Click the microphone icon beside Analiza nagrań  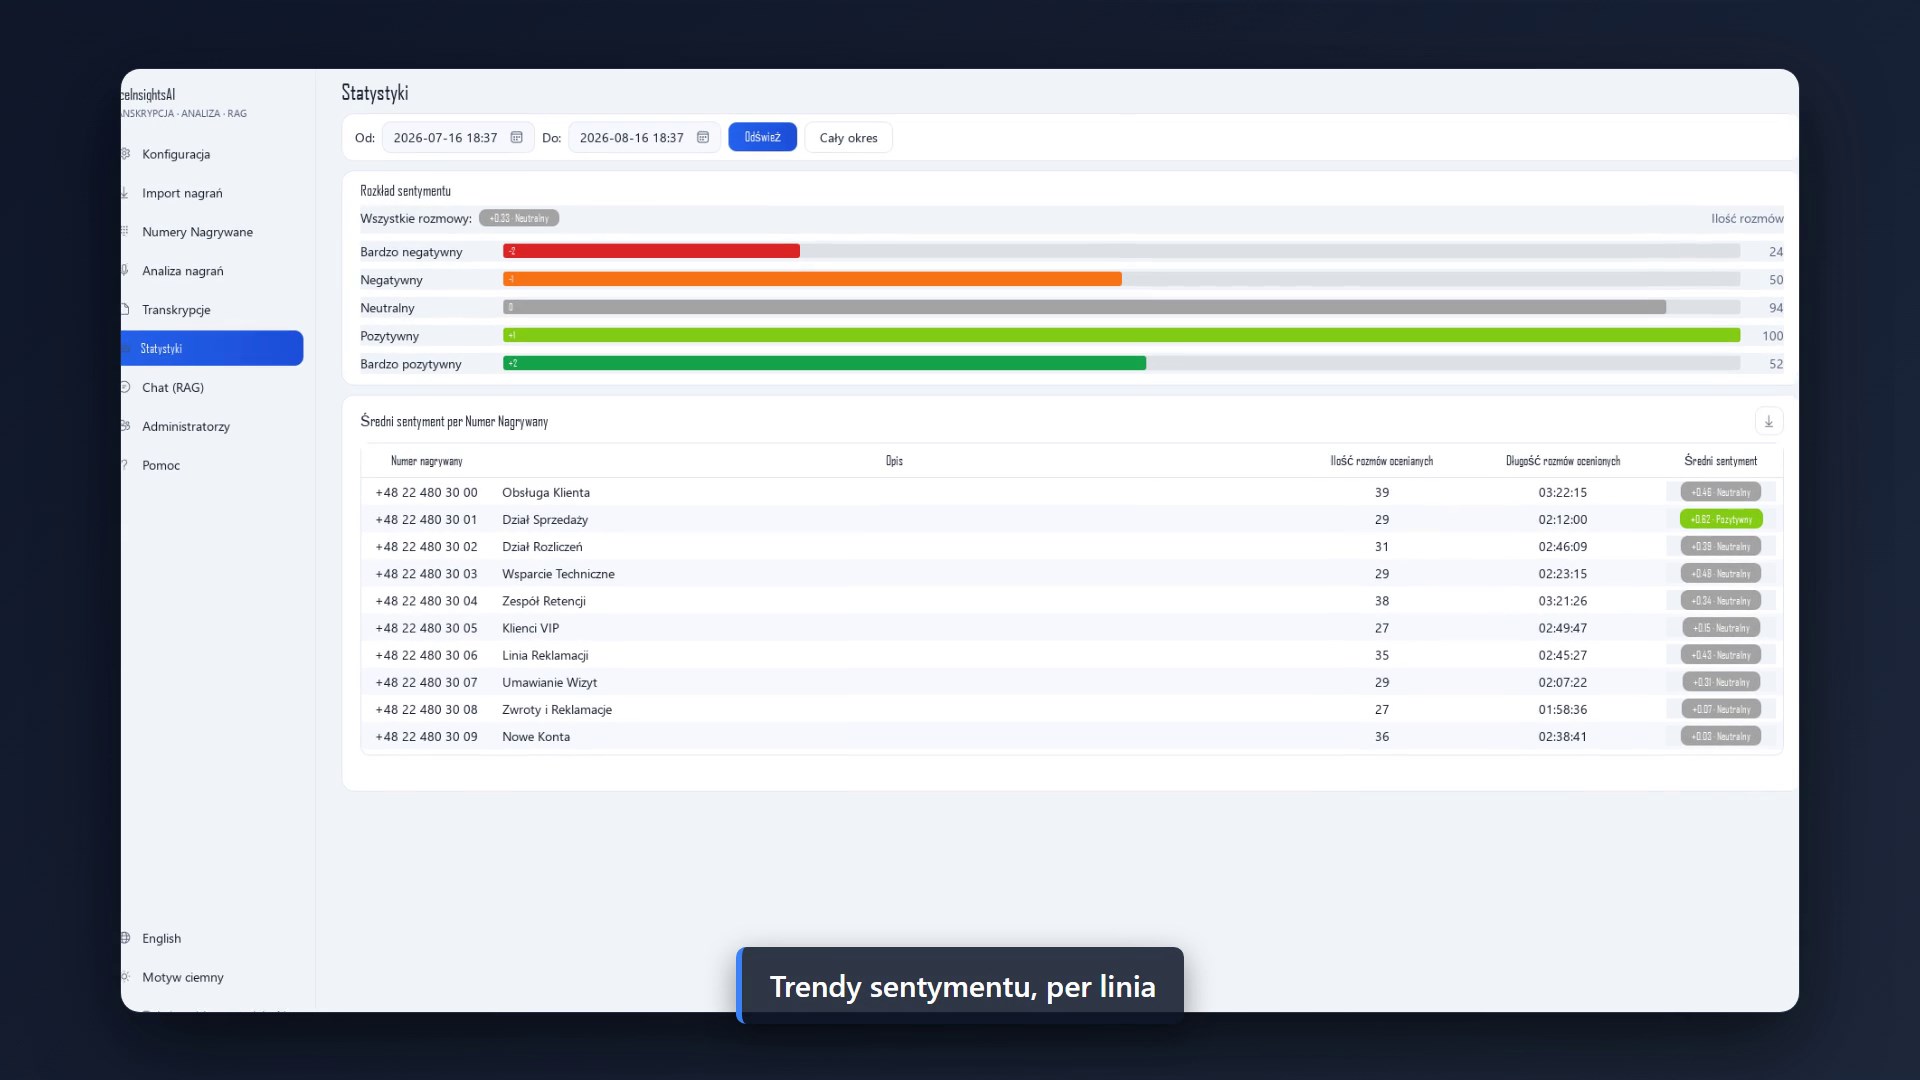[x=125, y=270]
